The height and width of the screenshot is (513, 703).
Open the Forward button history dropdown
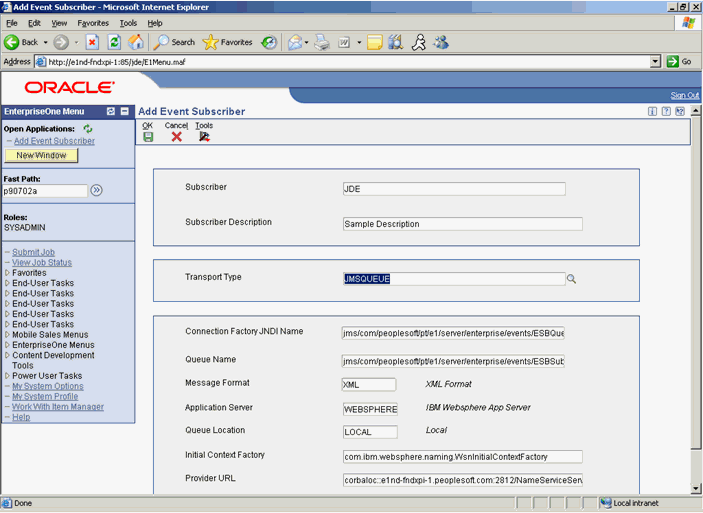[76, 43]
